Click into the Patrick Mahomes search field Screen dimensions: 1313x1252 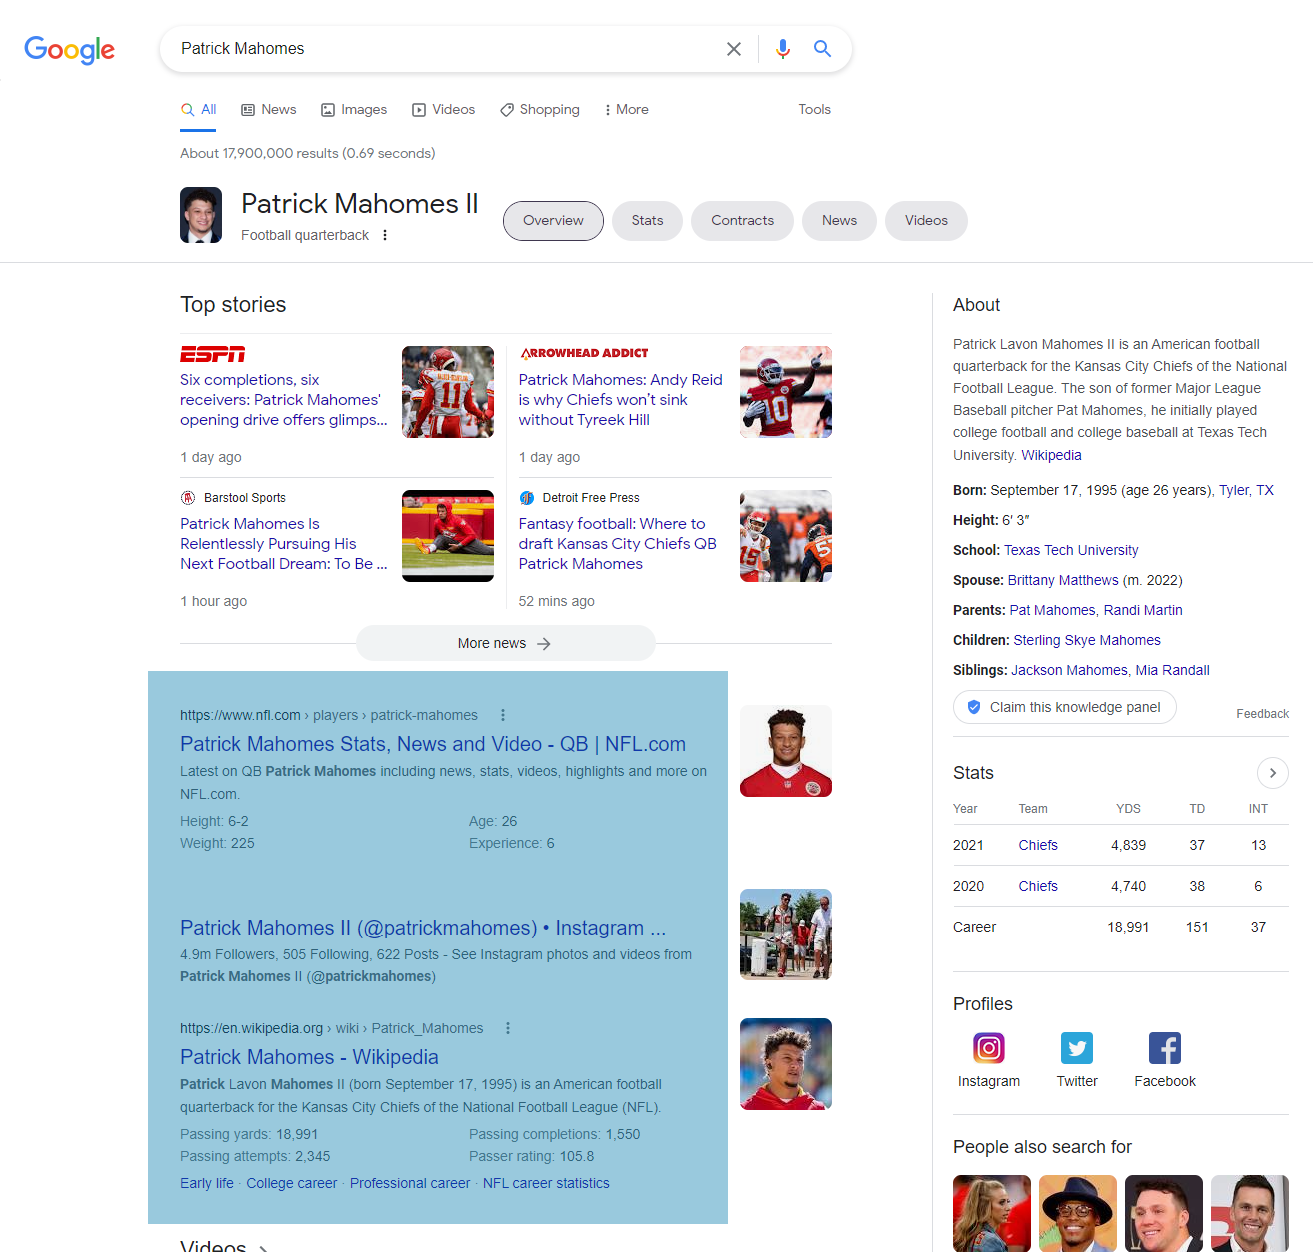tap(445, 49)
